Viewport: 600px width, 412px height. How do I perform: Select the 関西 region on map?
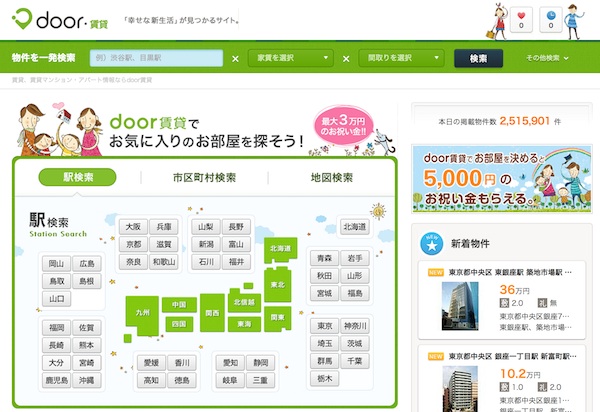(211, 312)
